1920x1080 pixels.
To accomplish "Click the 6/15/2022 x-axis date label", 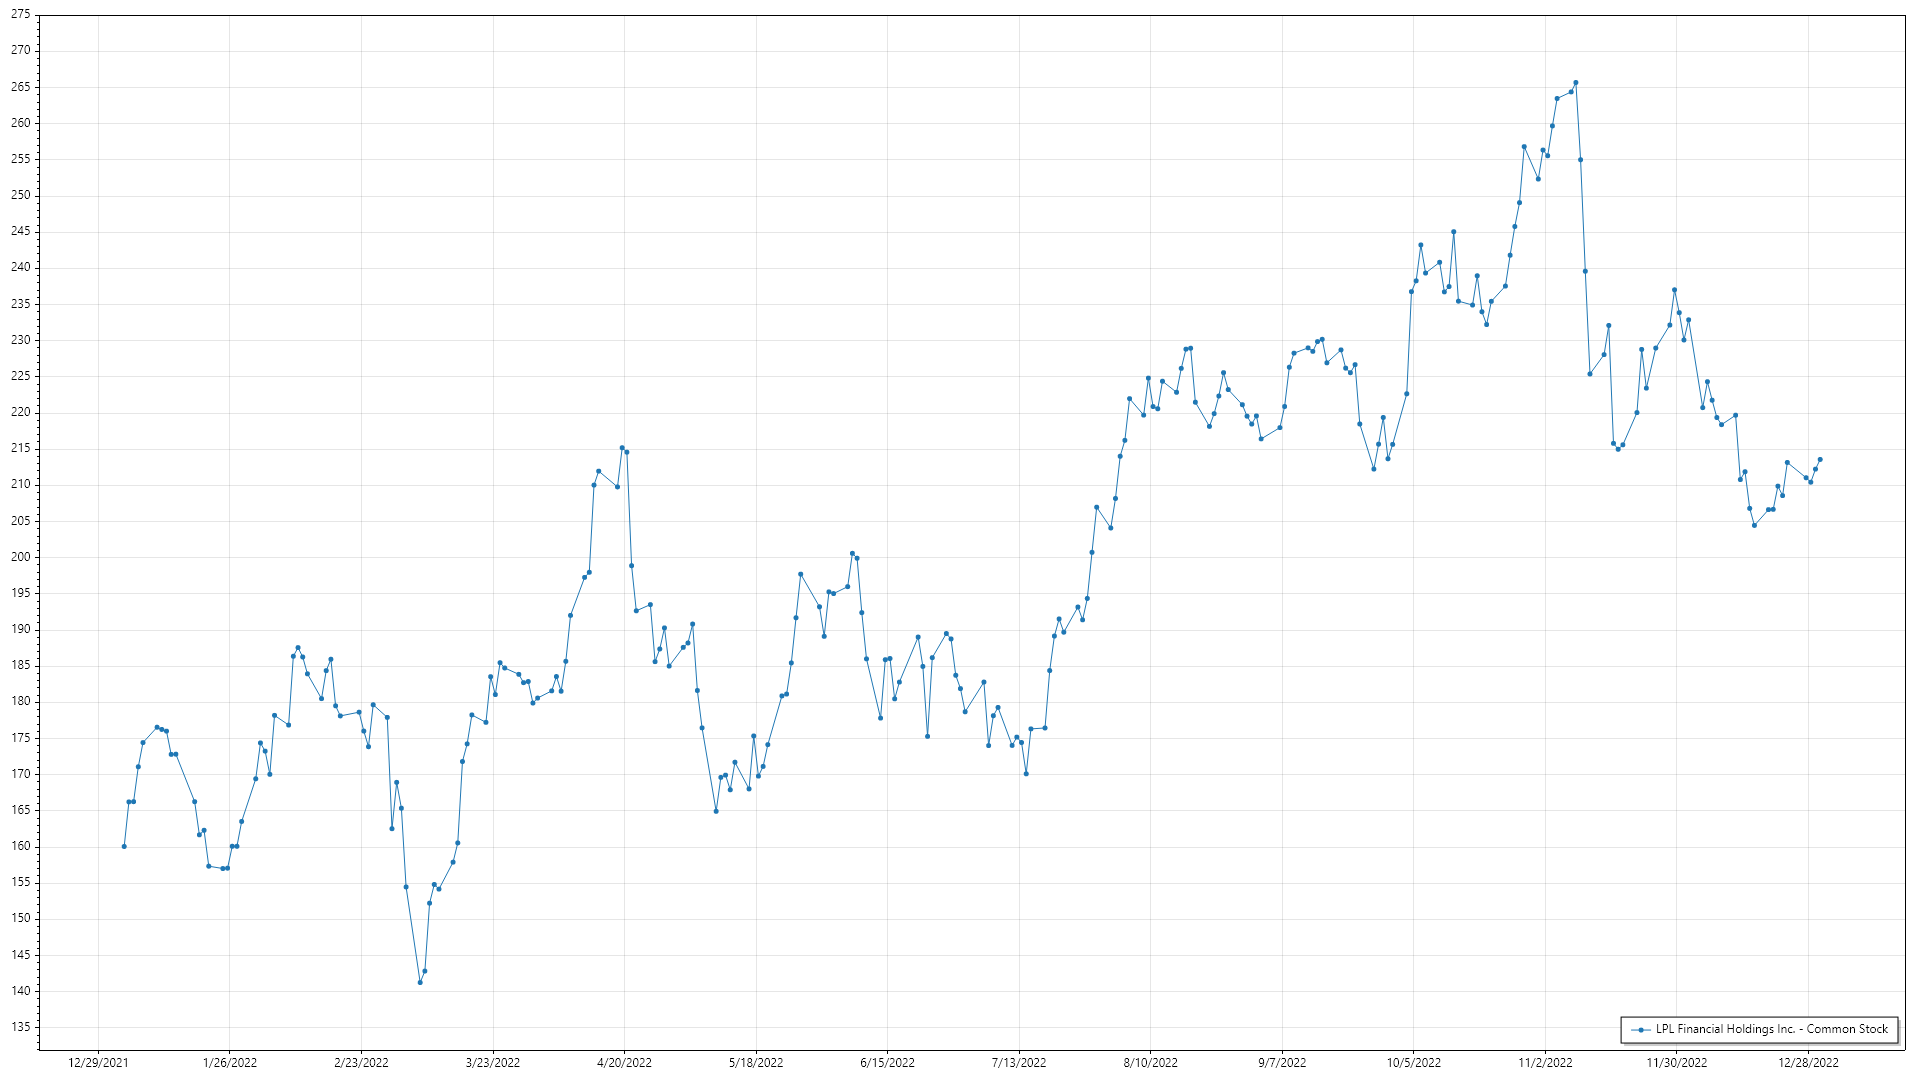I will point(887,1063).
